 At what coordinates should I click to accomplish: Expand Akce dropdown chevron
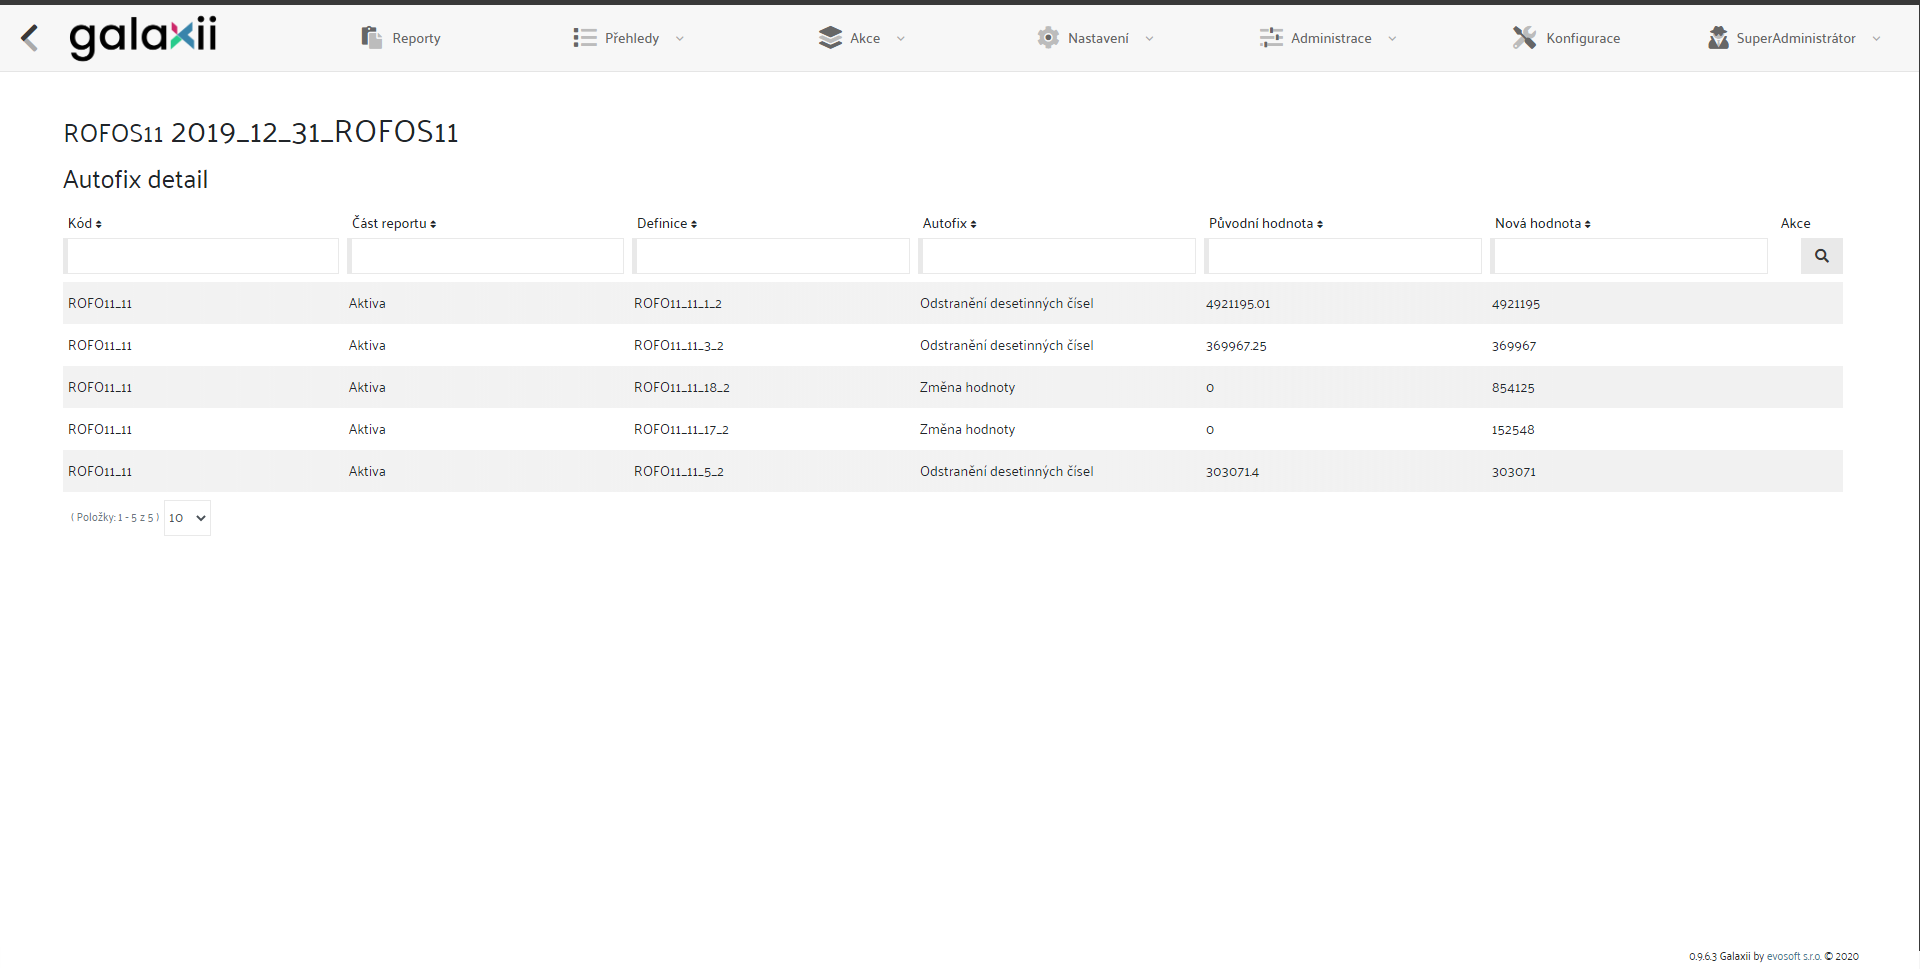click(901, 39)
